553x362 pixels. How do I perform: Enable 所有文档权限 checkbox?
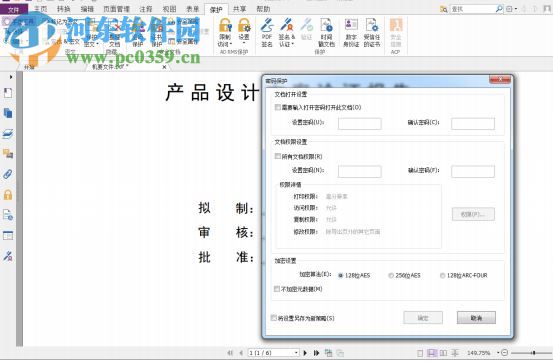click(x=278, y=156)
